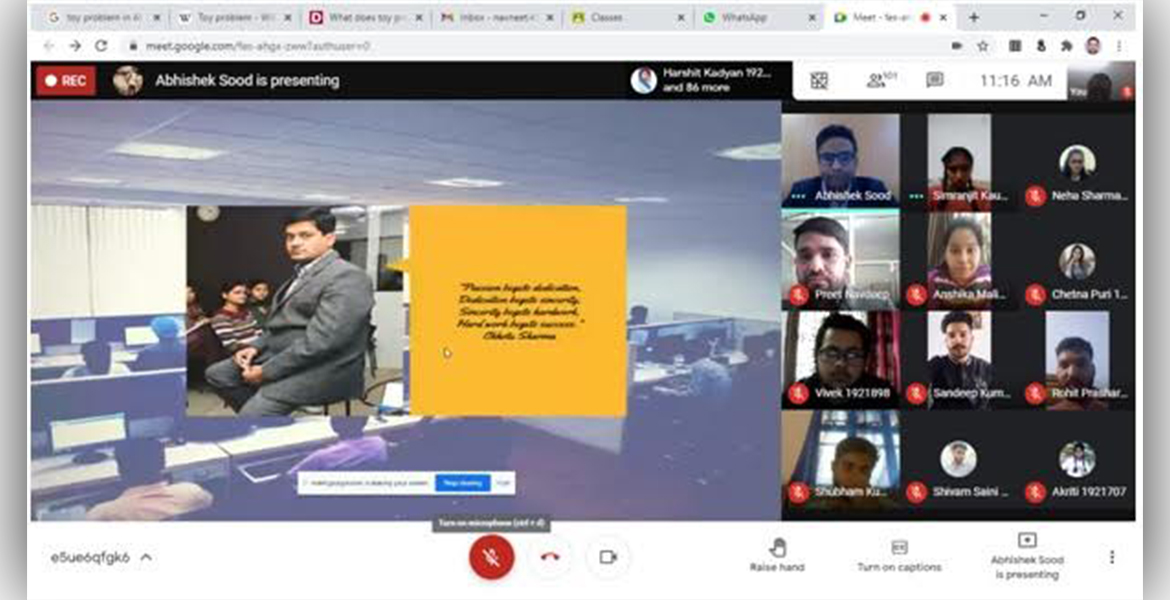The width and height of the screenshot is (1170, 600).
Task: Leave call using red phone icon
Action: 550,557
